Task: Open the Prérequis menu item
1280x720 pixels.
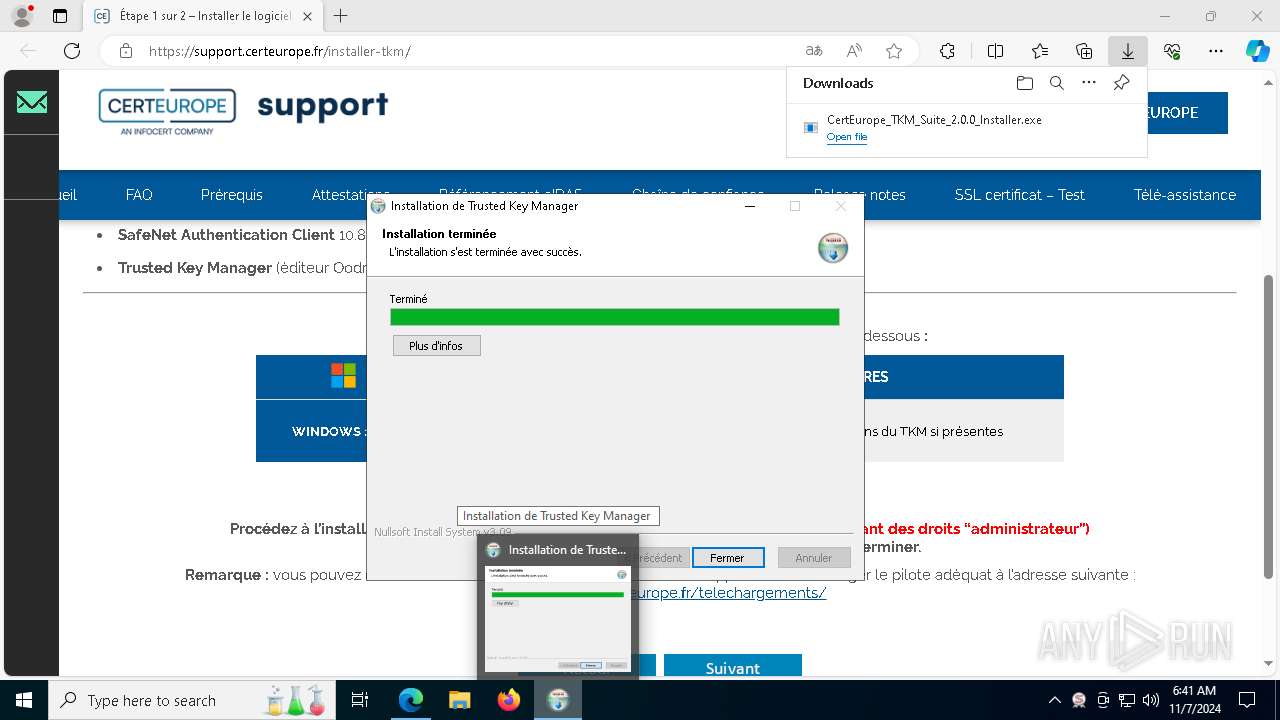Action: pos(231,195)
